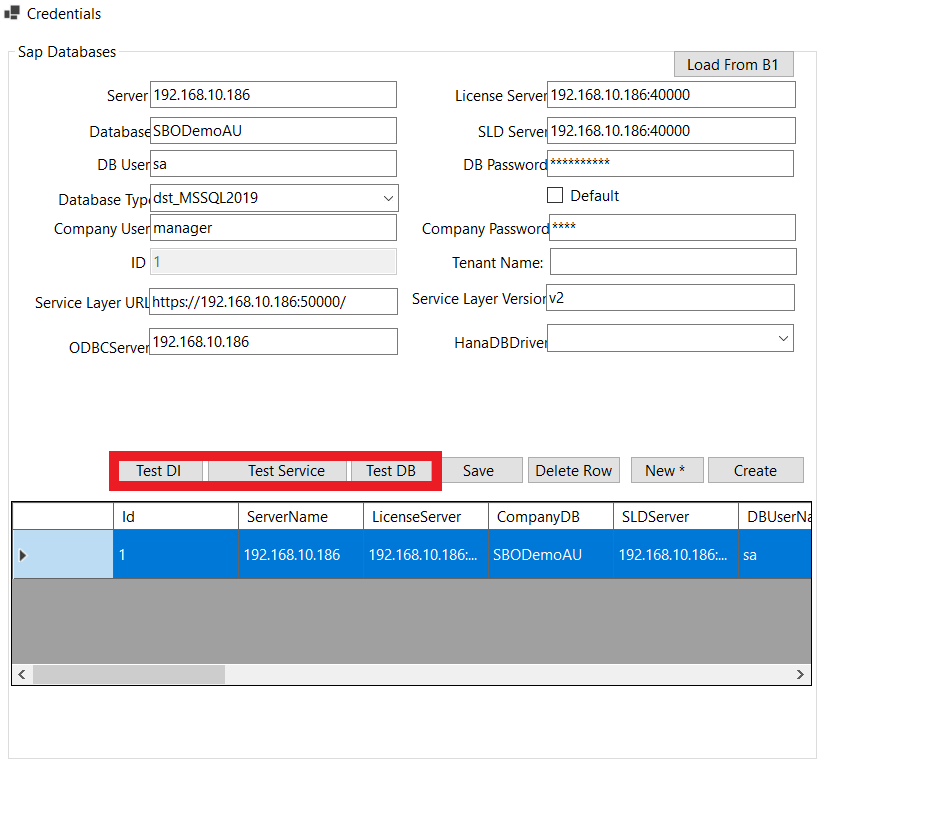Save the credentials with Save button
This screenshot has width=930, height=816.
coord(482,470)
